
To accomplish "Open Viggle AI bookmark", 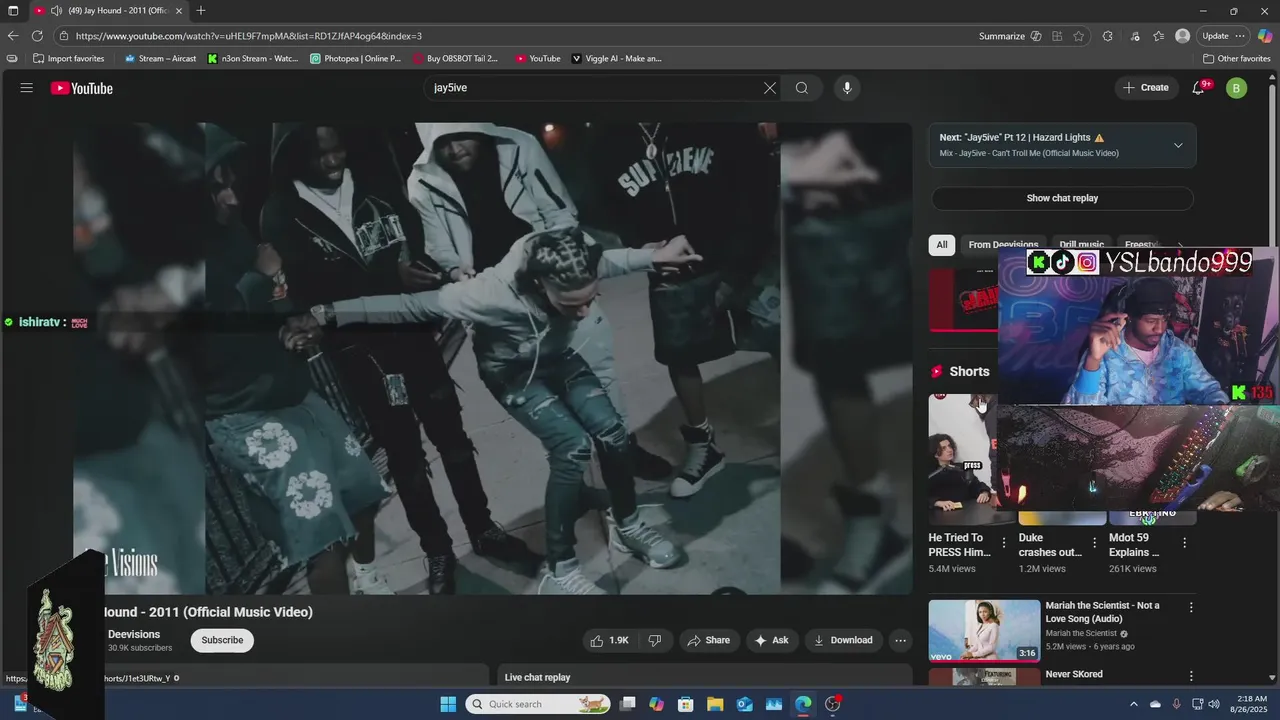I will pyautogui.click(x=617, y=58).
